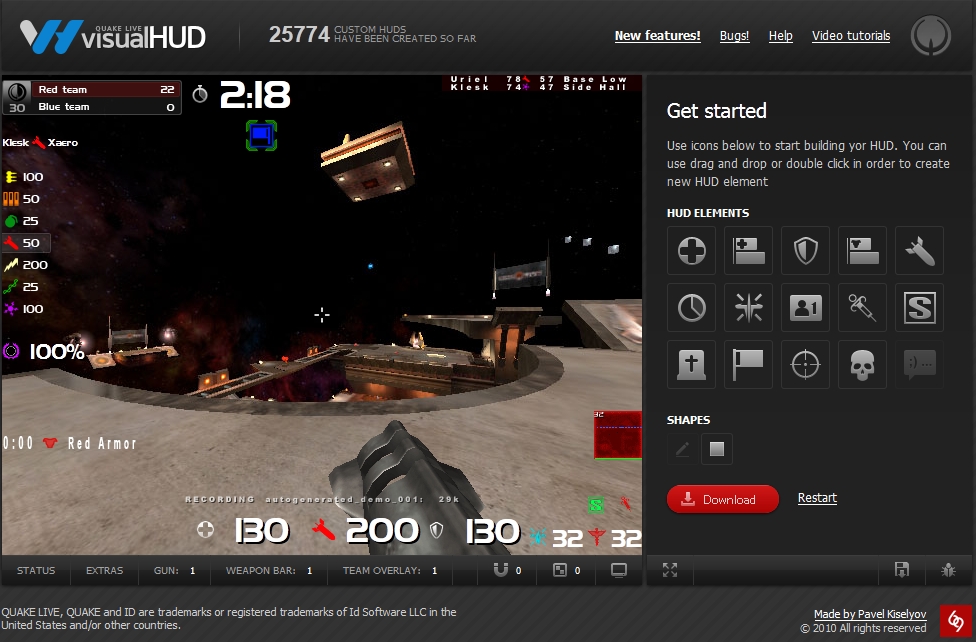Add the syringe medkit item element
Viewport: 976px width, 642px height.
[x=863, y=308]
